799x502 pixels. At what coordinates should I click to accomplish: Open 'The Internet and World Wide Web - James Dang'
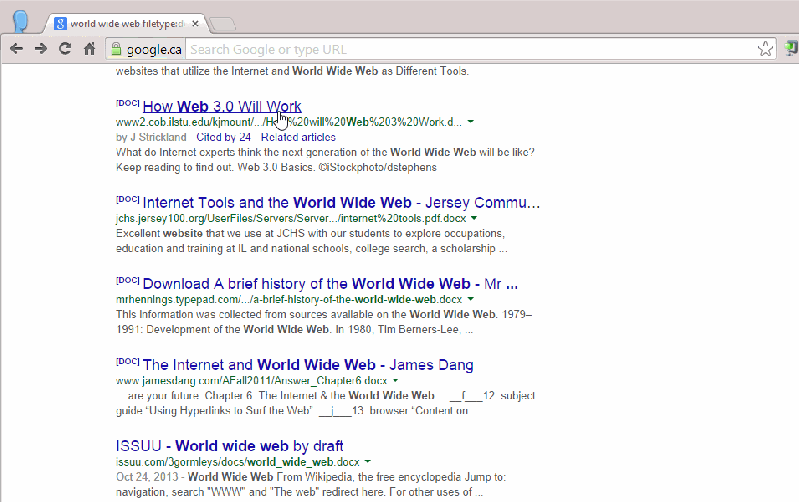[x=308, y=365]
